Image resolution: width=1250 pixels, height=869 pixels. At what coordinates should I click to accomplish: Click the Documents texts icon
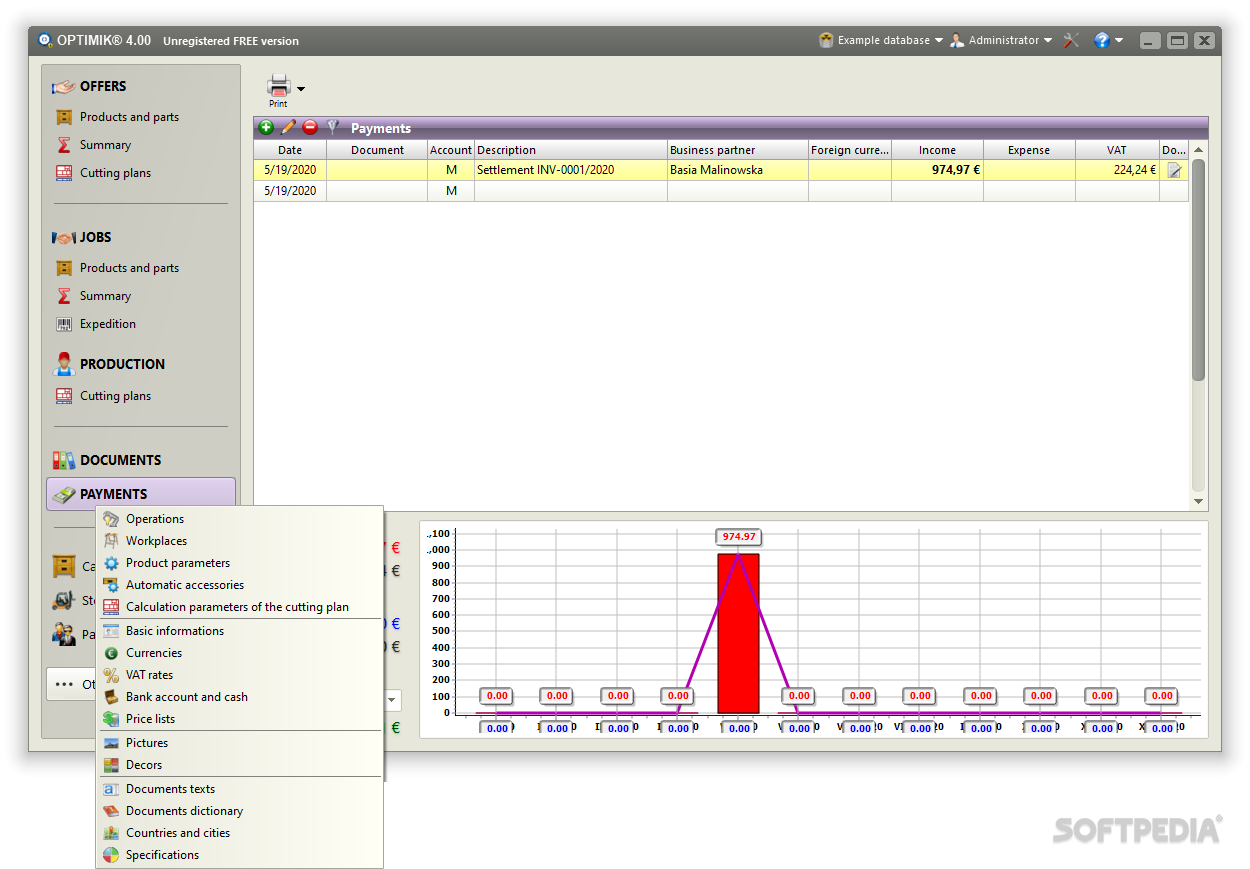click(x=111, y=789)
